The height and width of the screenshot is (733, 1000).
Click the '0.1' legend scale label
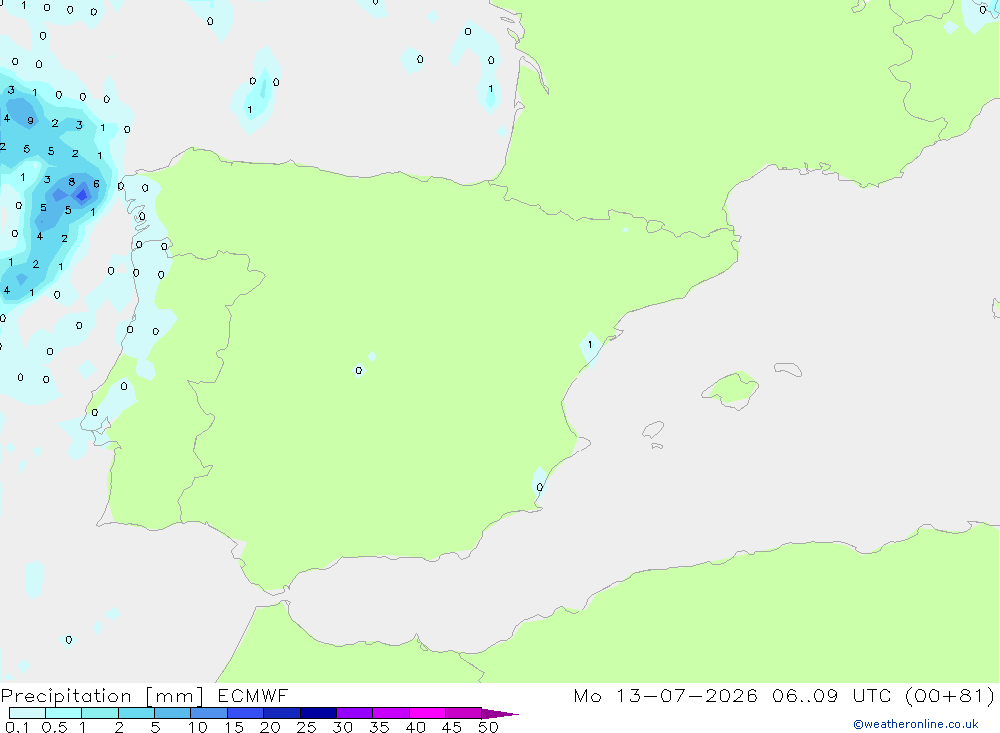(x=17, y=727)
